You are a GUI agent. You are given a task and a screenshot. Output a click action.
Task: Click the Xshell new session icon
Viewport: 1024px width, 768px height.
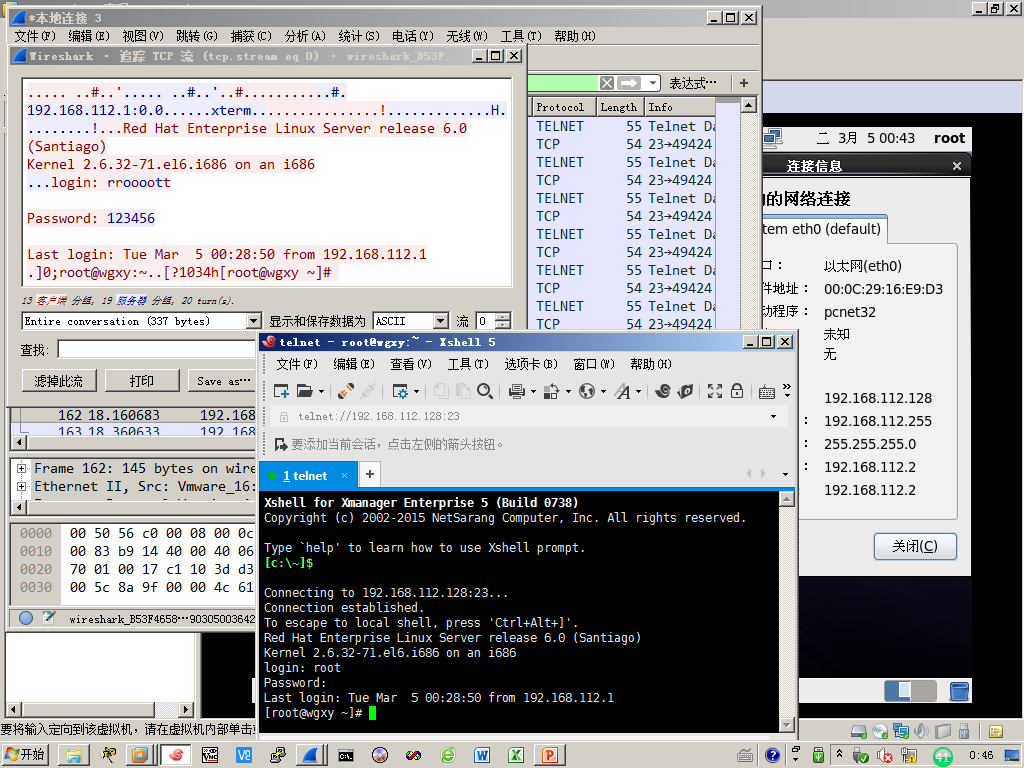click(281, 391)
